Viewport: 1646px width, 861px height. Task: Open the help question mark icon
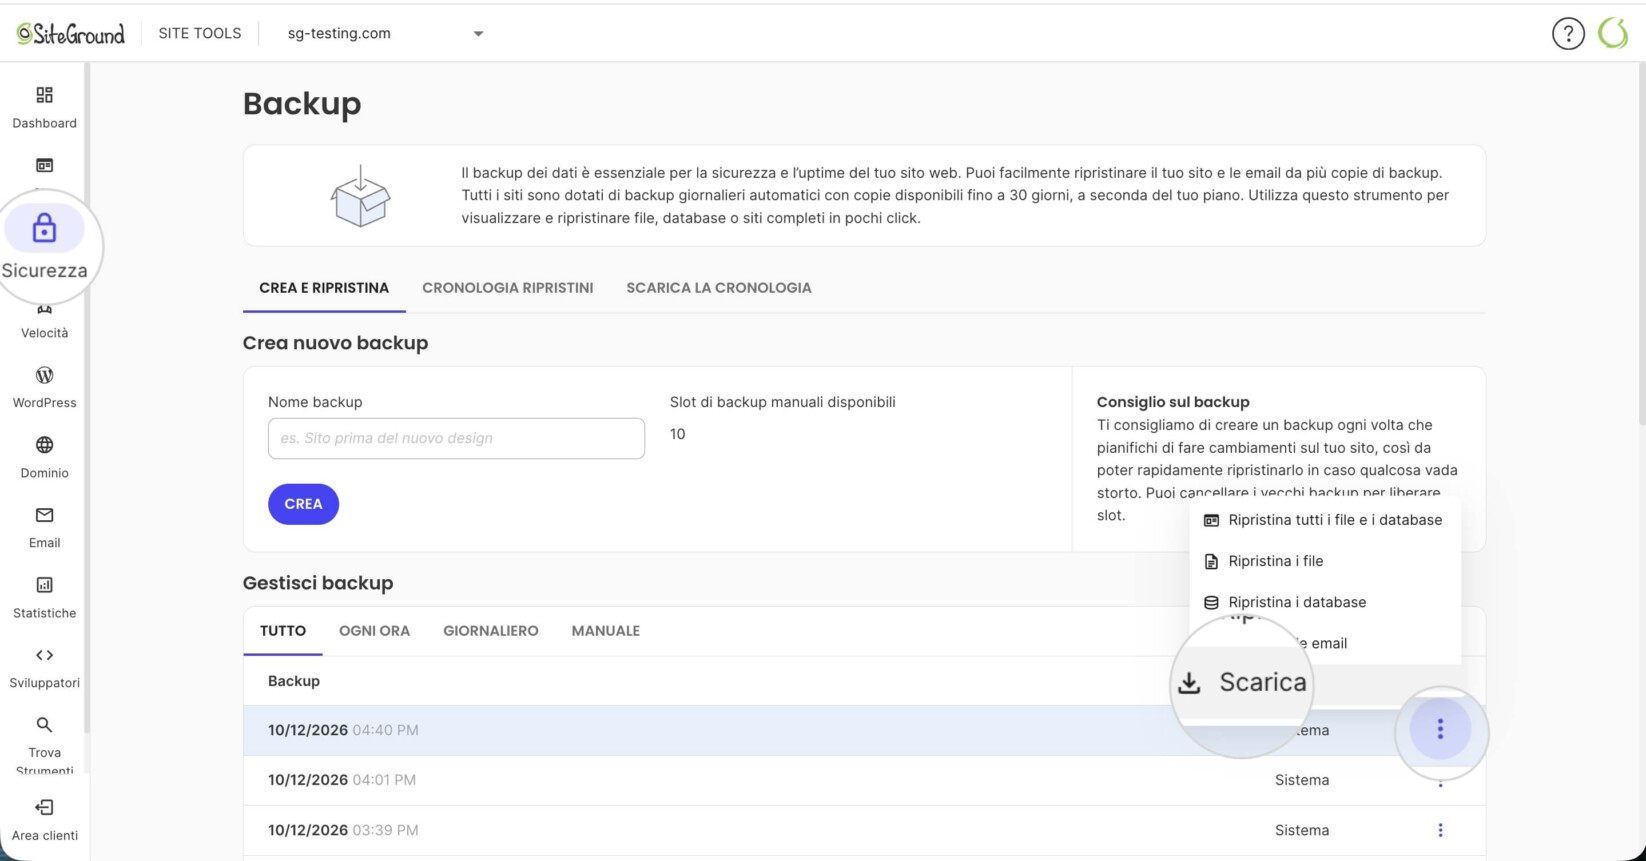point(1568,33)
